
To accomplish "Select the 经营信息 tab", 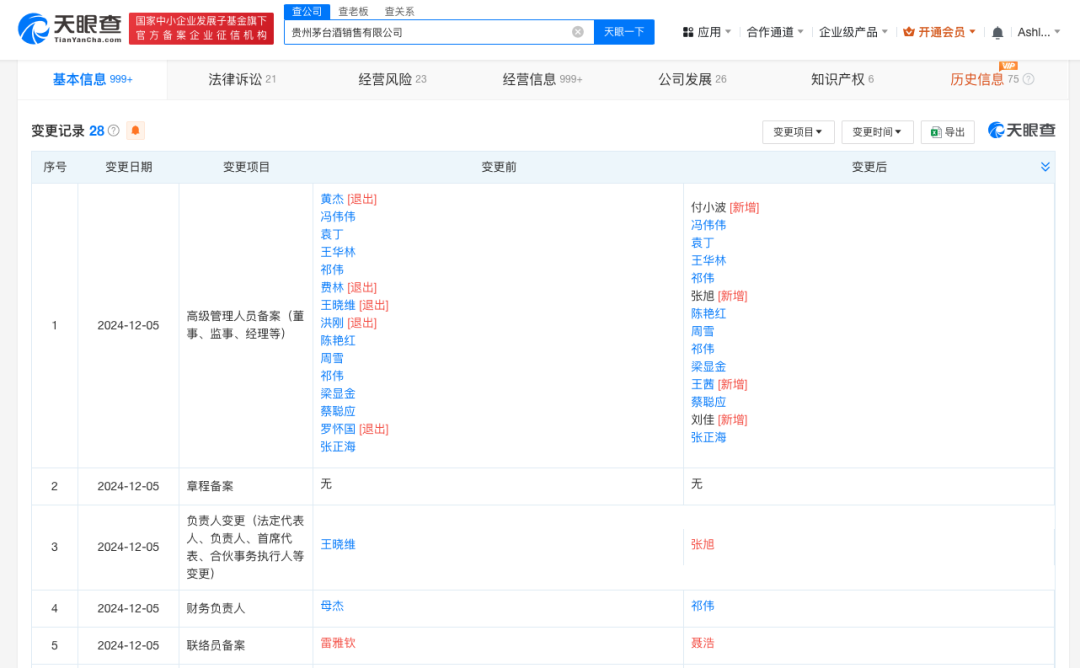I will point(542,79).
